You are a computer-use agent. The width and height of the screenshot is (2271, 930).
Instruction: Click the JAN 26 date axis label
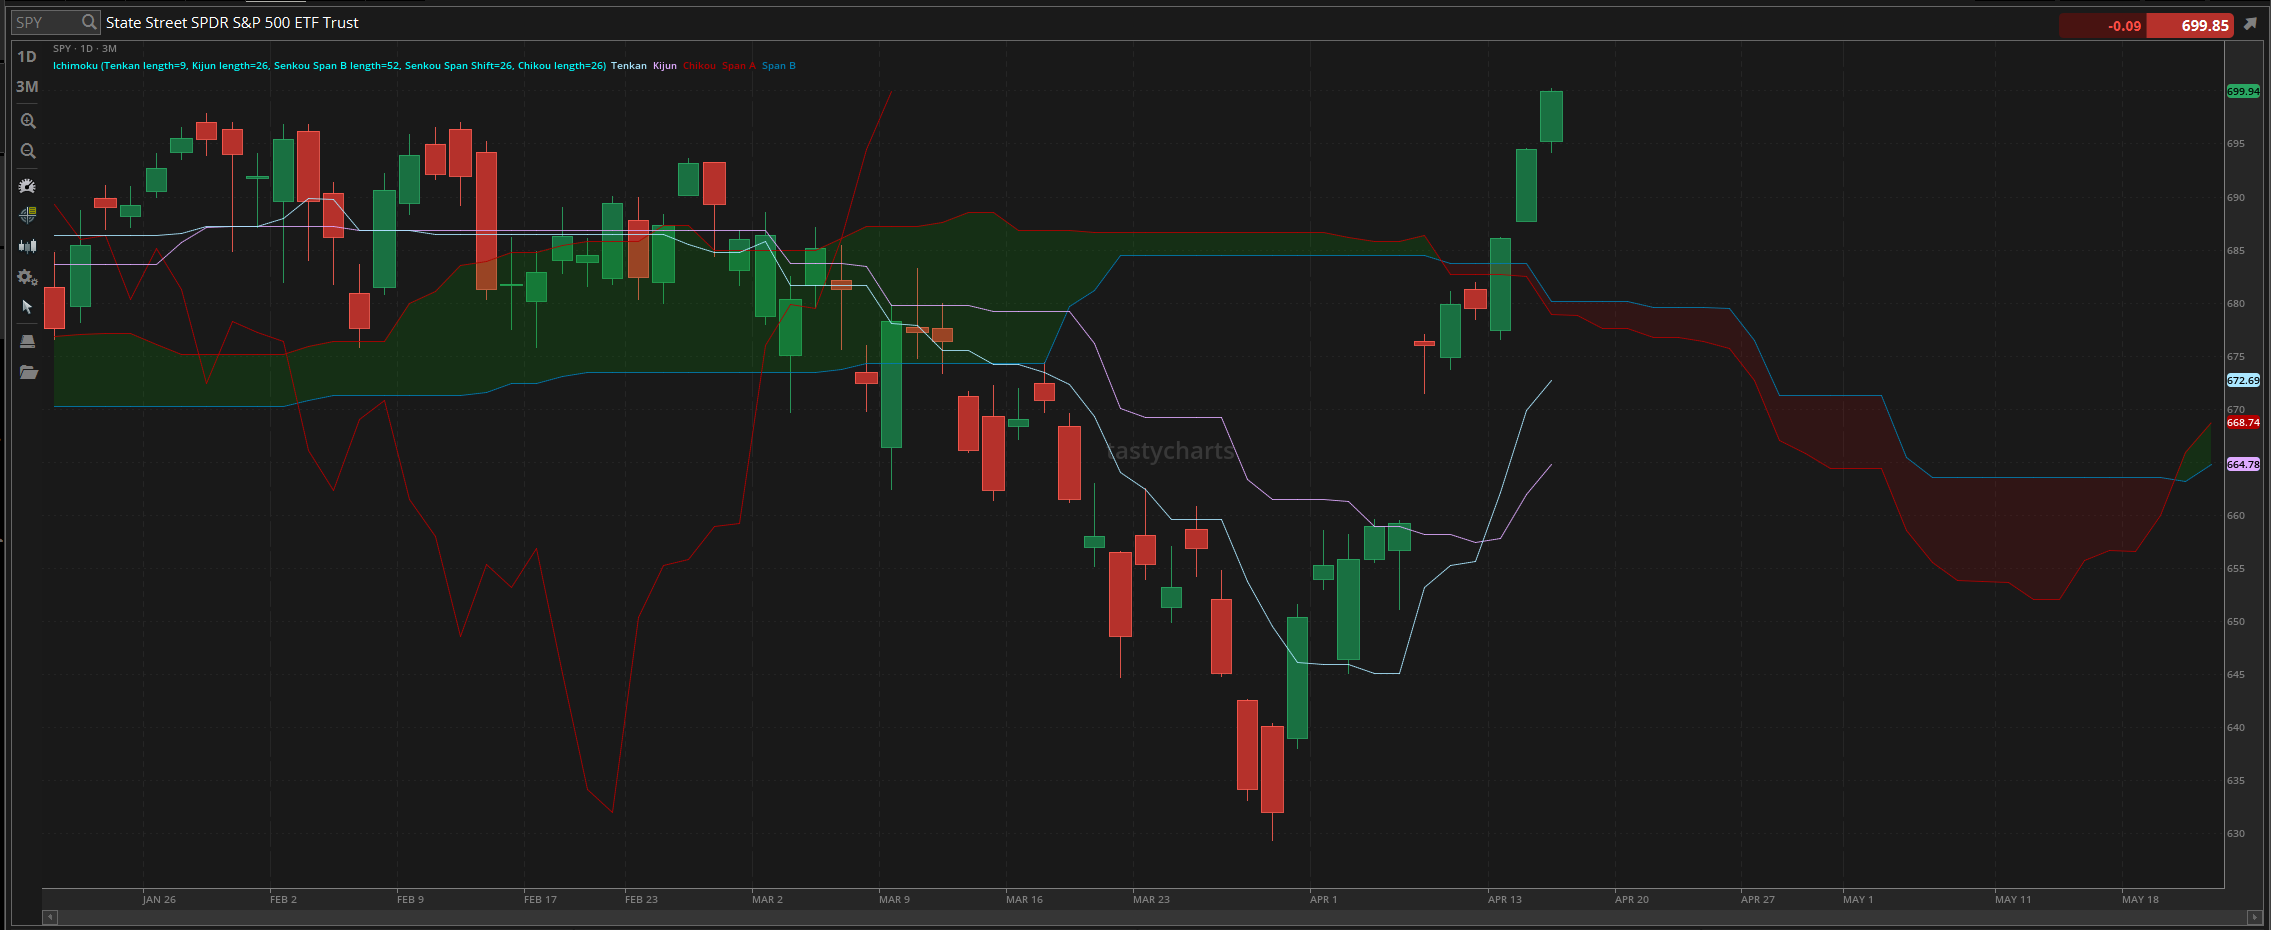coord(159,899)
